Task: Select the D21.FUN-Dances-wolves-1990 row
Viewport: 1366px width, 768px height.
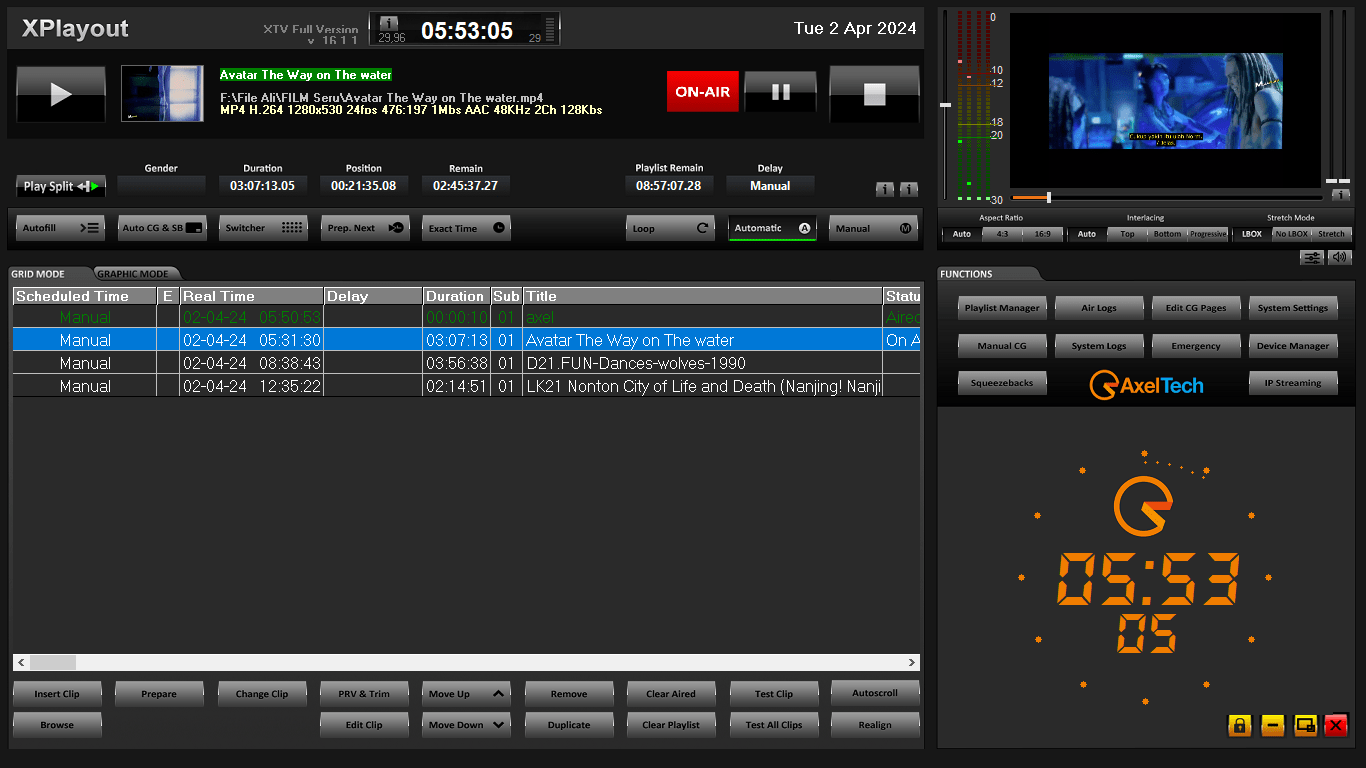Action: (466, 363)
